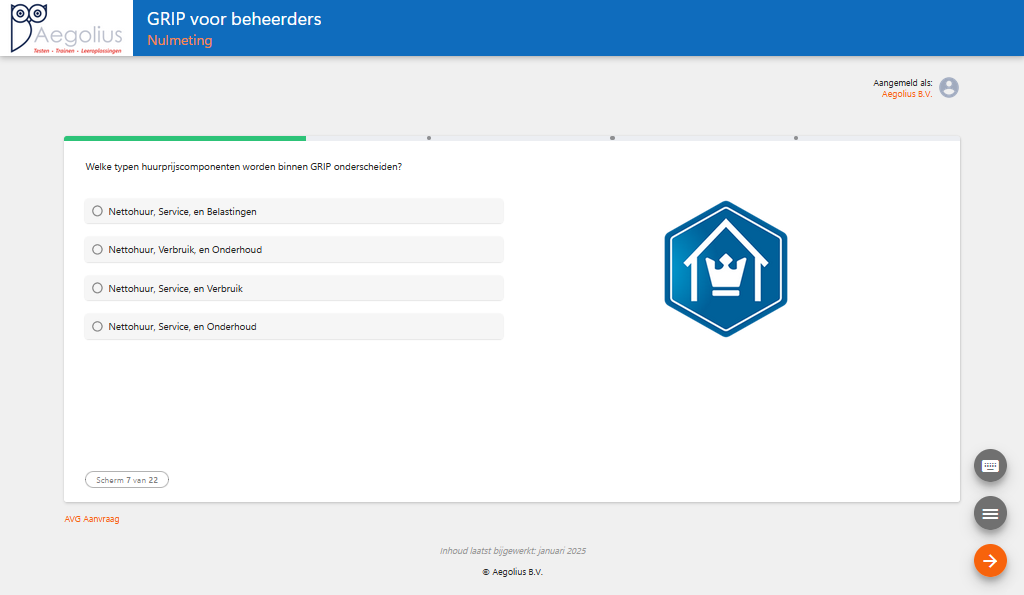
Task: Pick 'Nettohuur, Service, en Verbruik' option
Action: pyautogui.click(x=98, y=288)
